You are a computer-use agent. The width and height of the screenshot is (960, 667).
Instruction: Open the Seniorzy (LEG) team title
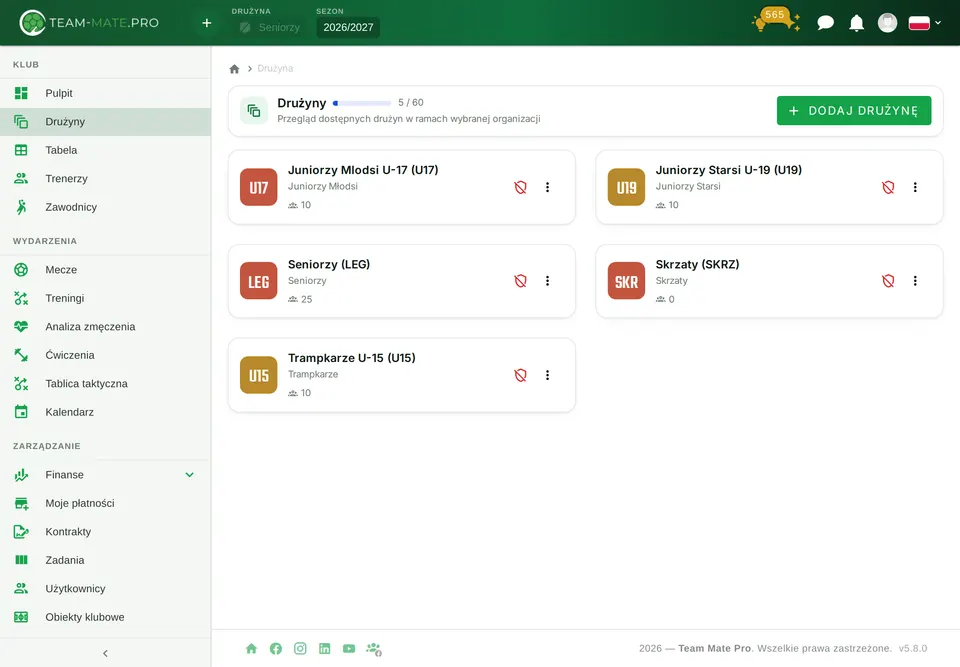coord(329,265)
